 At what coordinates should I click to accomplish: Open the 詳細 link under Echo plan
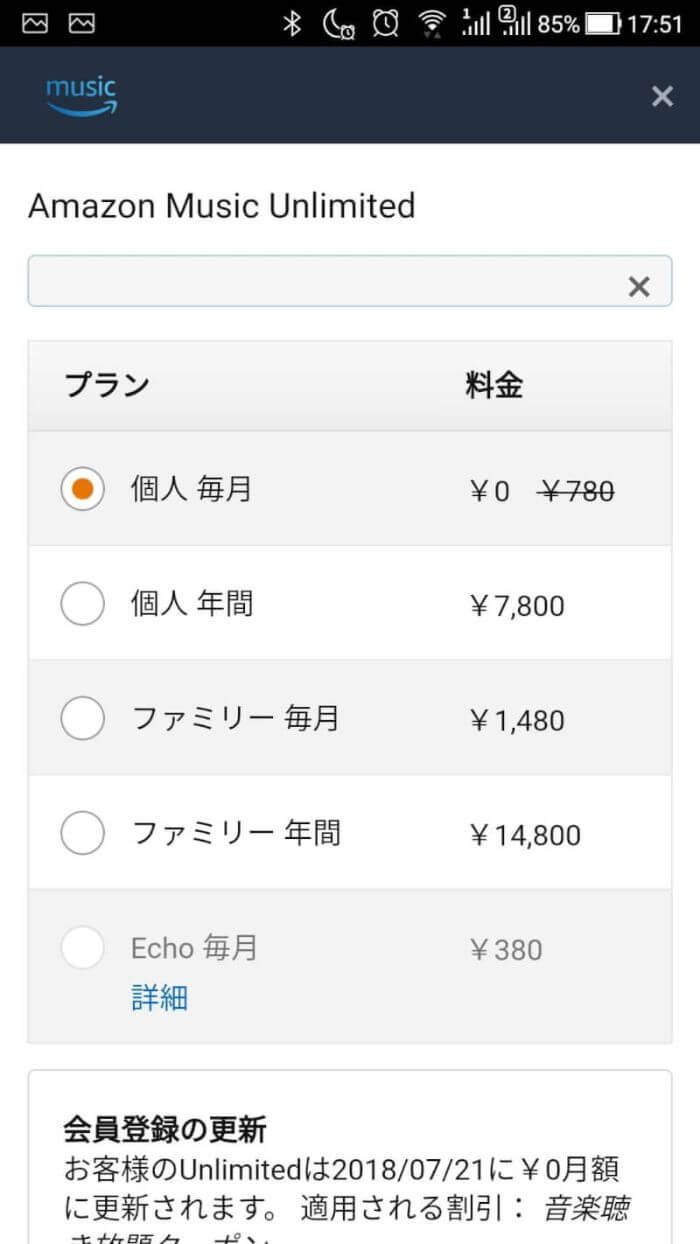[159, 997]
